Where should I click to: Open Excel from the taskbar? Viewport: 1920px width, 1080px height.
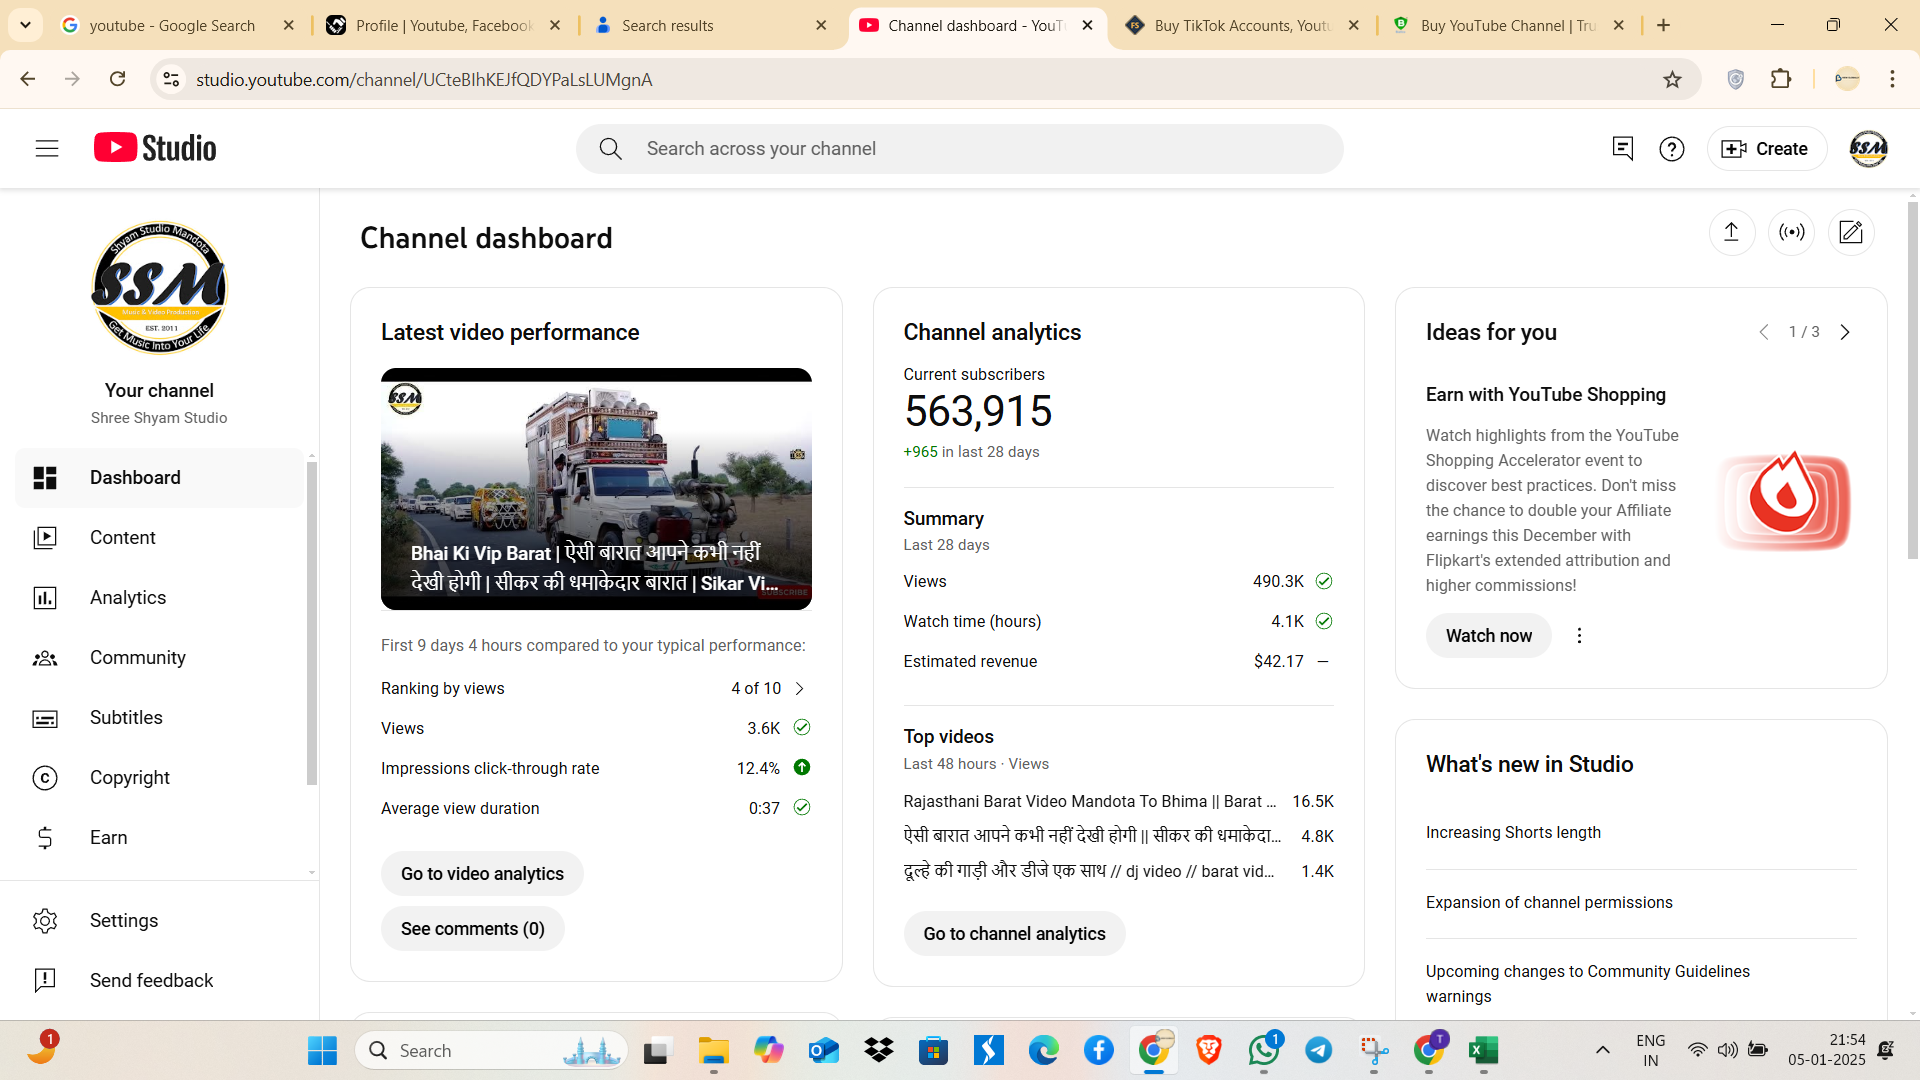coord(1483,1050)
